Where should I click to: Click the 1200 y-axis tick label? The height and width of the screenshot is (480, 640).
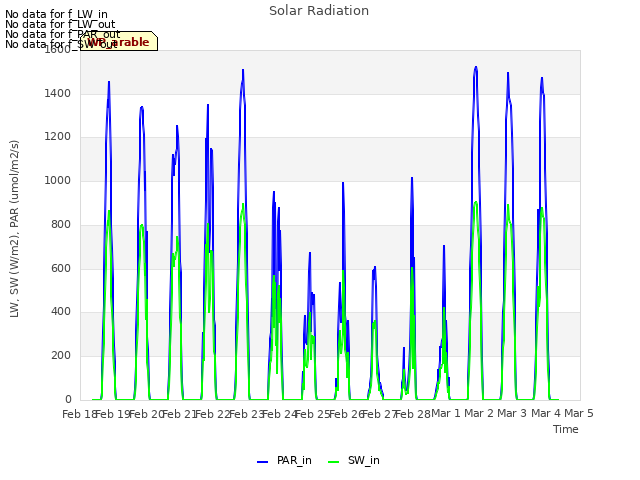pyautogui.click(x=58, y=137)
